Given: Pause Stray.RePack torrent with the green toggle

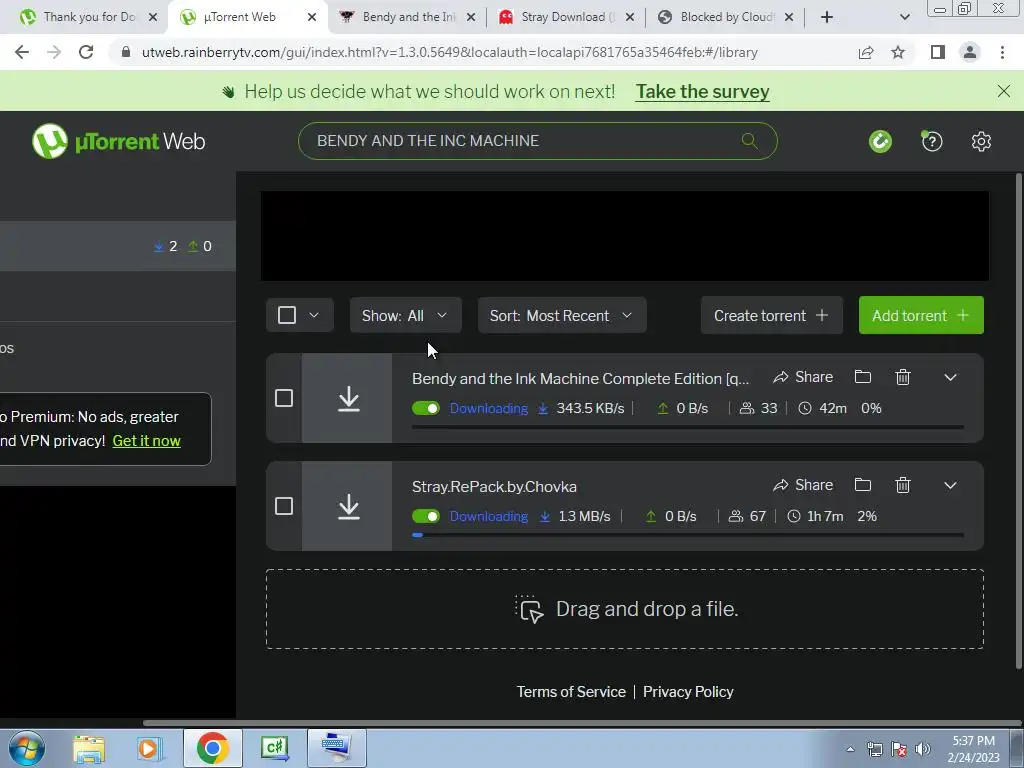Looking at the screenshot, I should point(426,516).
